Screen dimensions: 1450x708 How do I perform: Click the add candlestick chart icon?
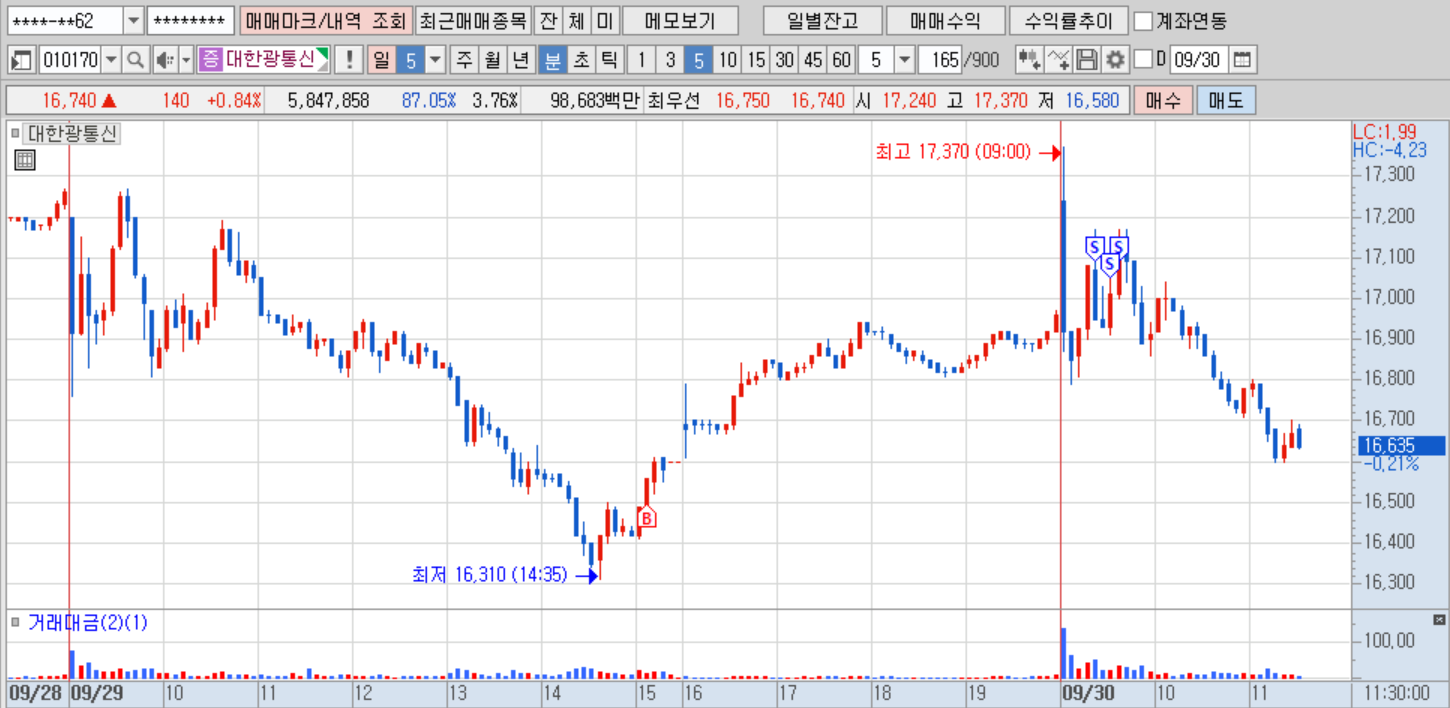[1028, 60]
